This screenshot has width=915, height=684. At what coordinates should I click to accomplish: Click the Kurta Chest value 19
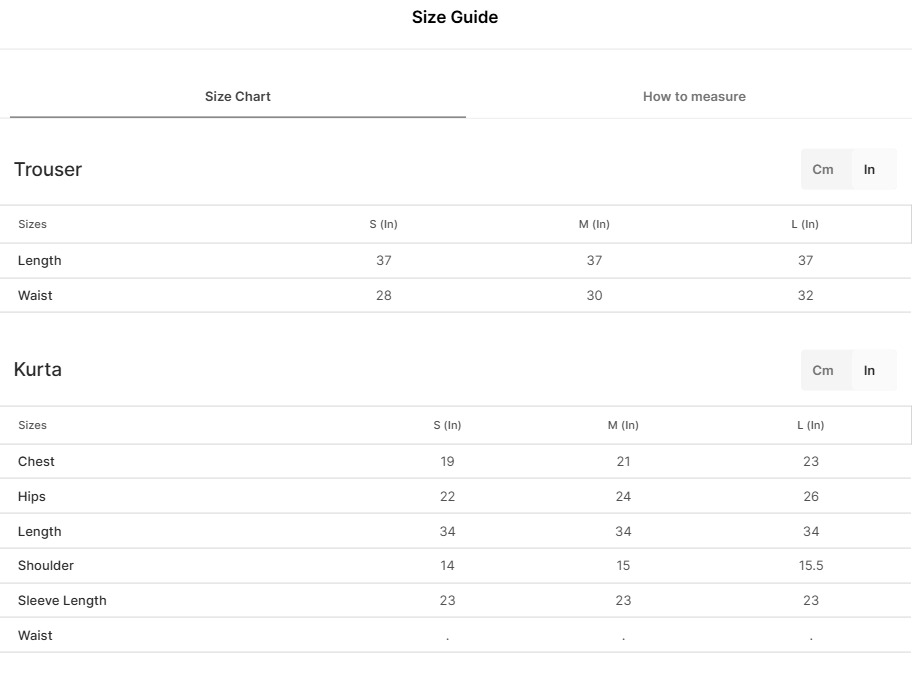[x=447, y=462]
